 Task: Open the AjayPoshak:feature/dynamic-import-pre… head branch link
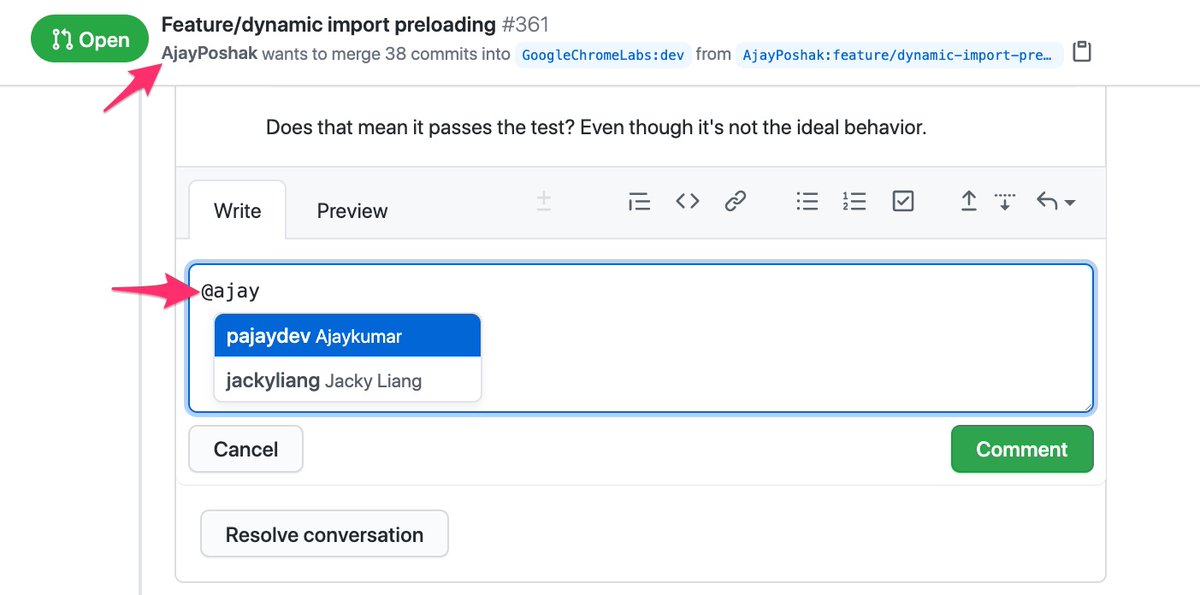[898, 54]
